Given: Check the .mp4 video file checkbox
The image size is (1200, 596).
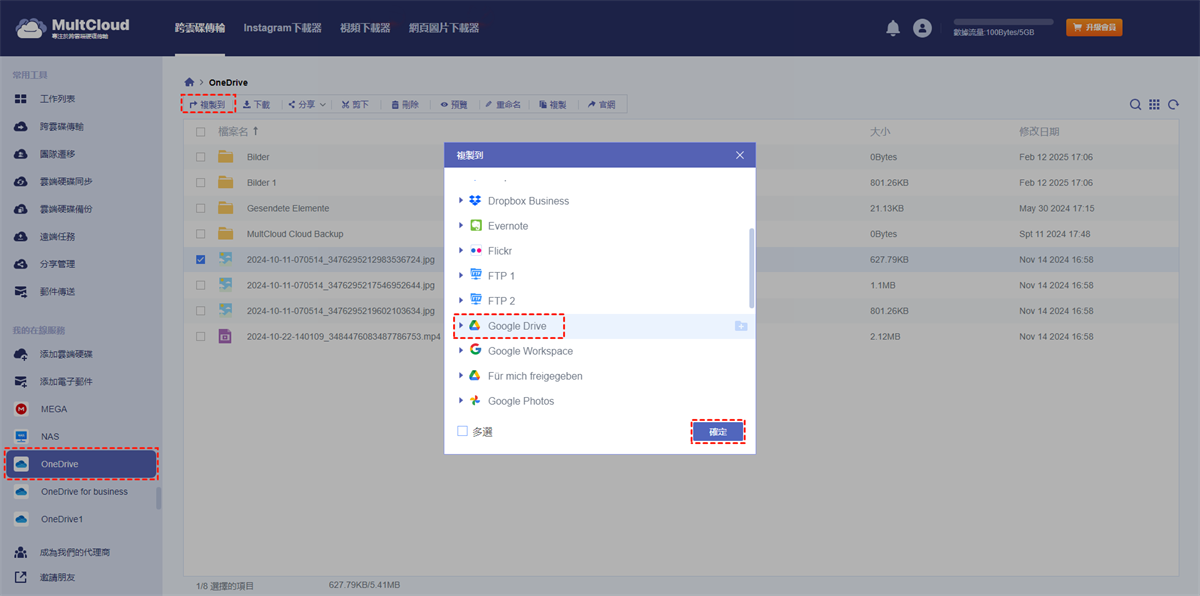Looking at the screenshot, I should pos(201,337).
